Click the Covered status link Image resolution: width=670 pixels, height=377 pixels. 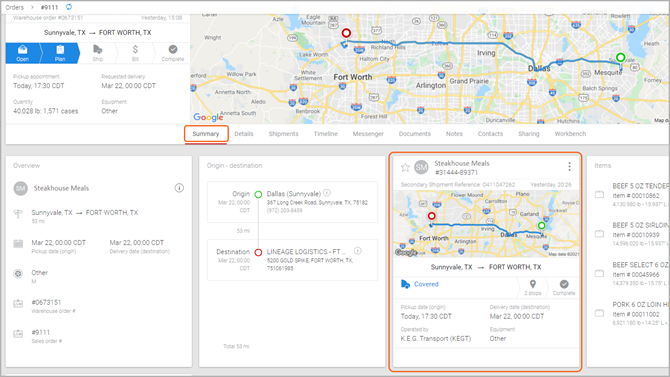click(x=426, y=284)
